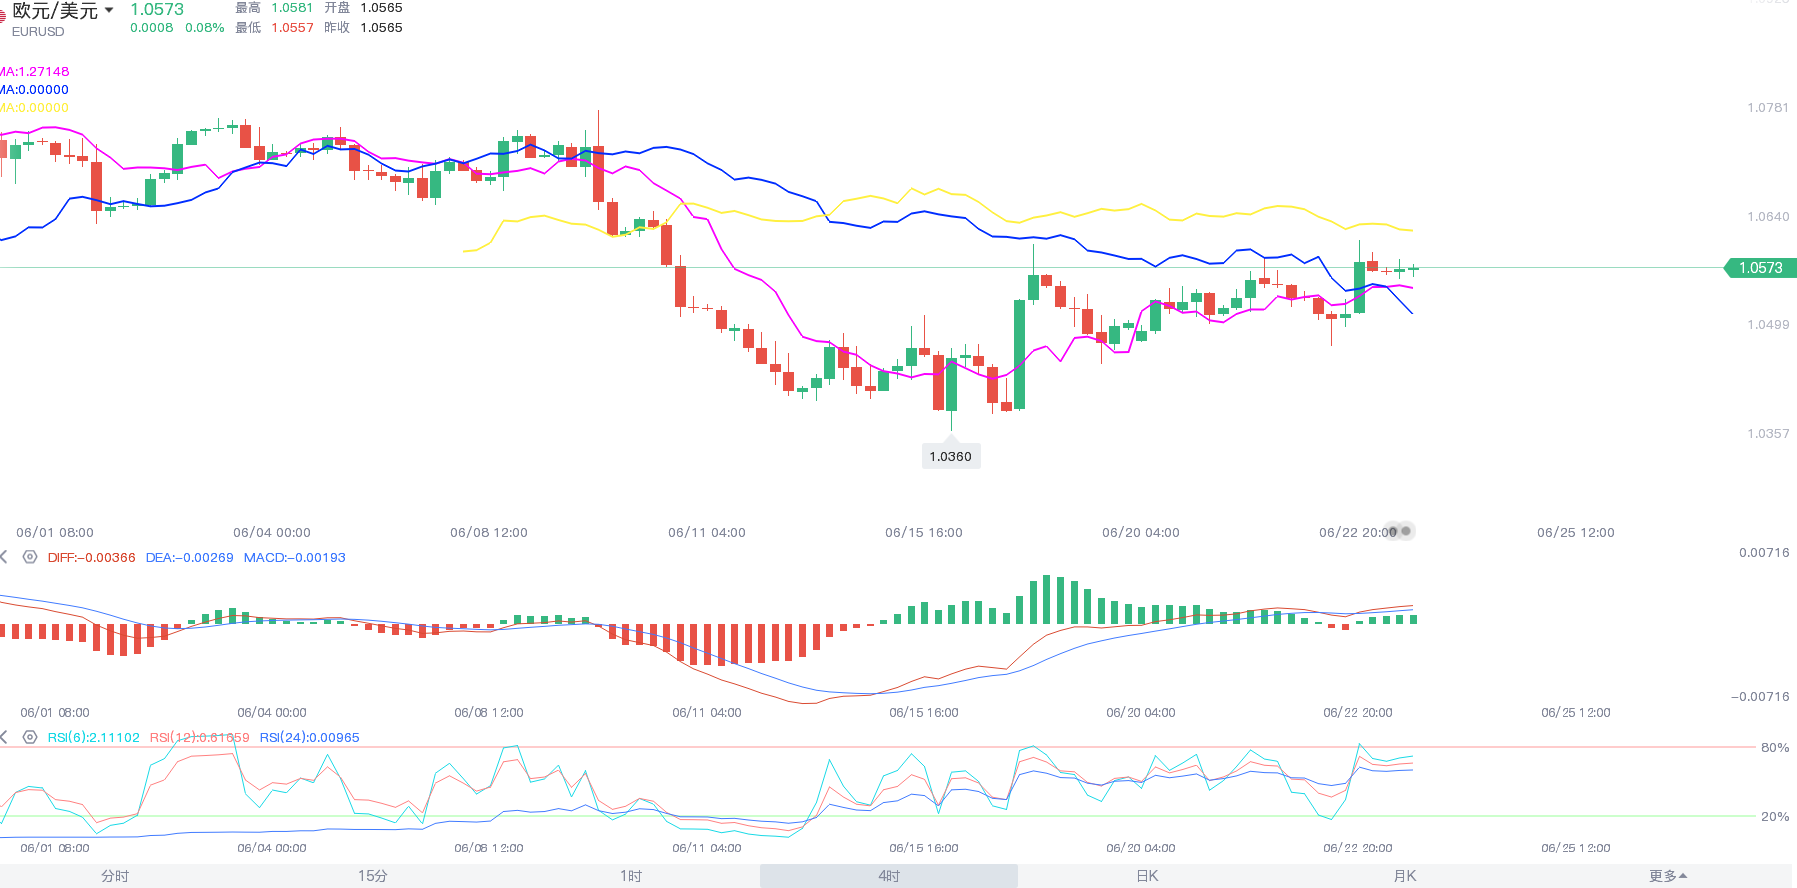Expand the 更多 more timeframes menu
1797x888 pixels.
[x=1668, y=876]
